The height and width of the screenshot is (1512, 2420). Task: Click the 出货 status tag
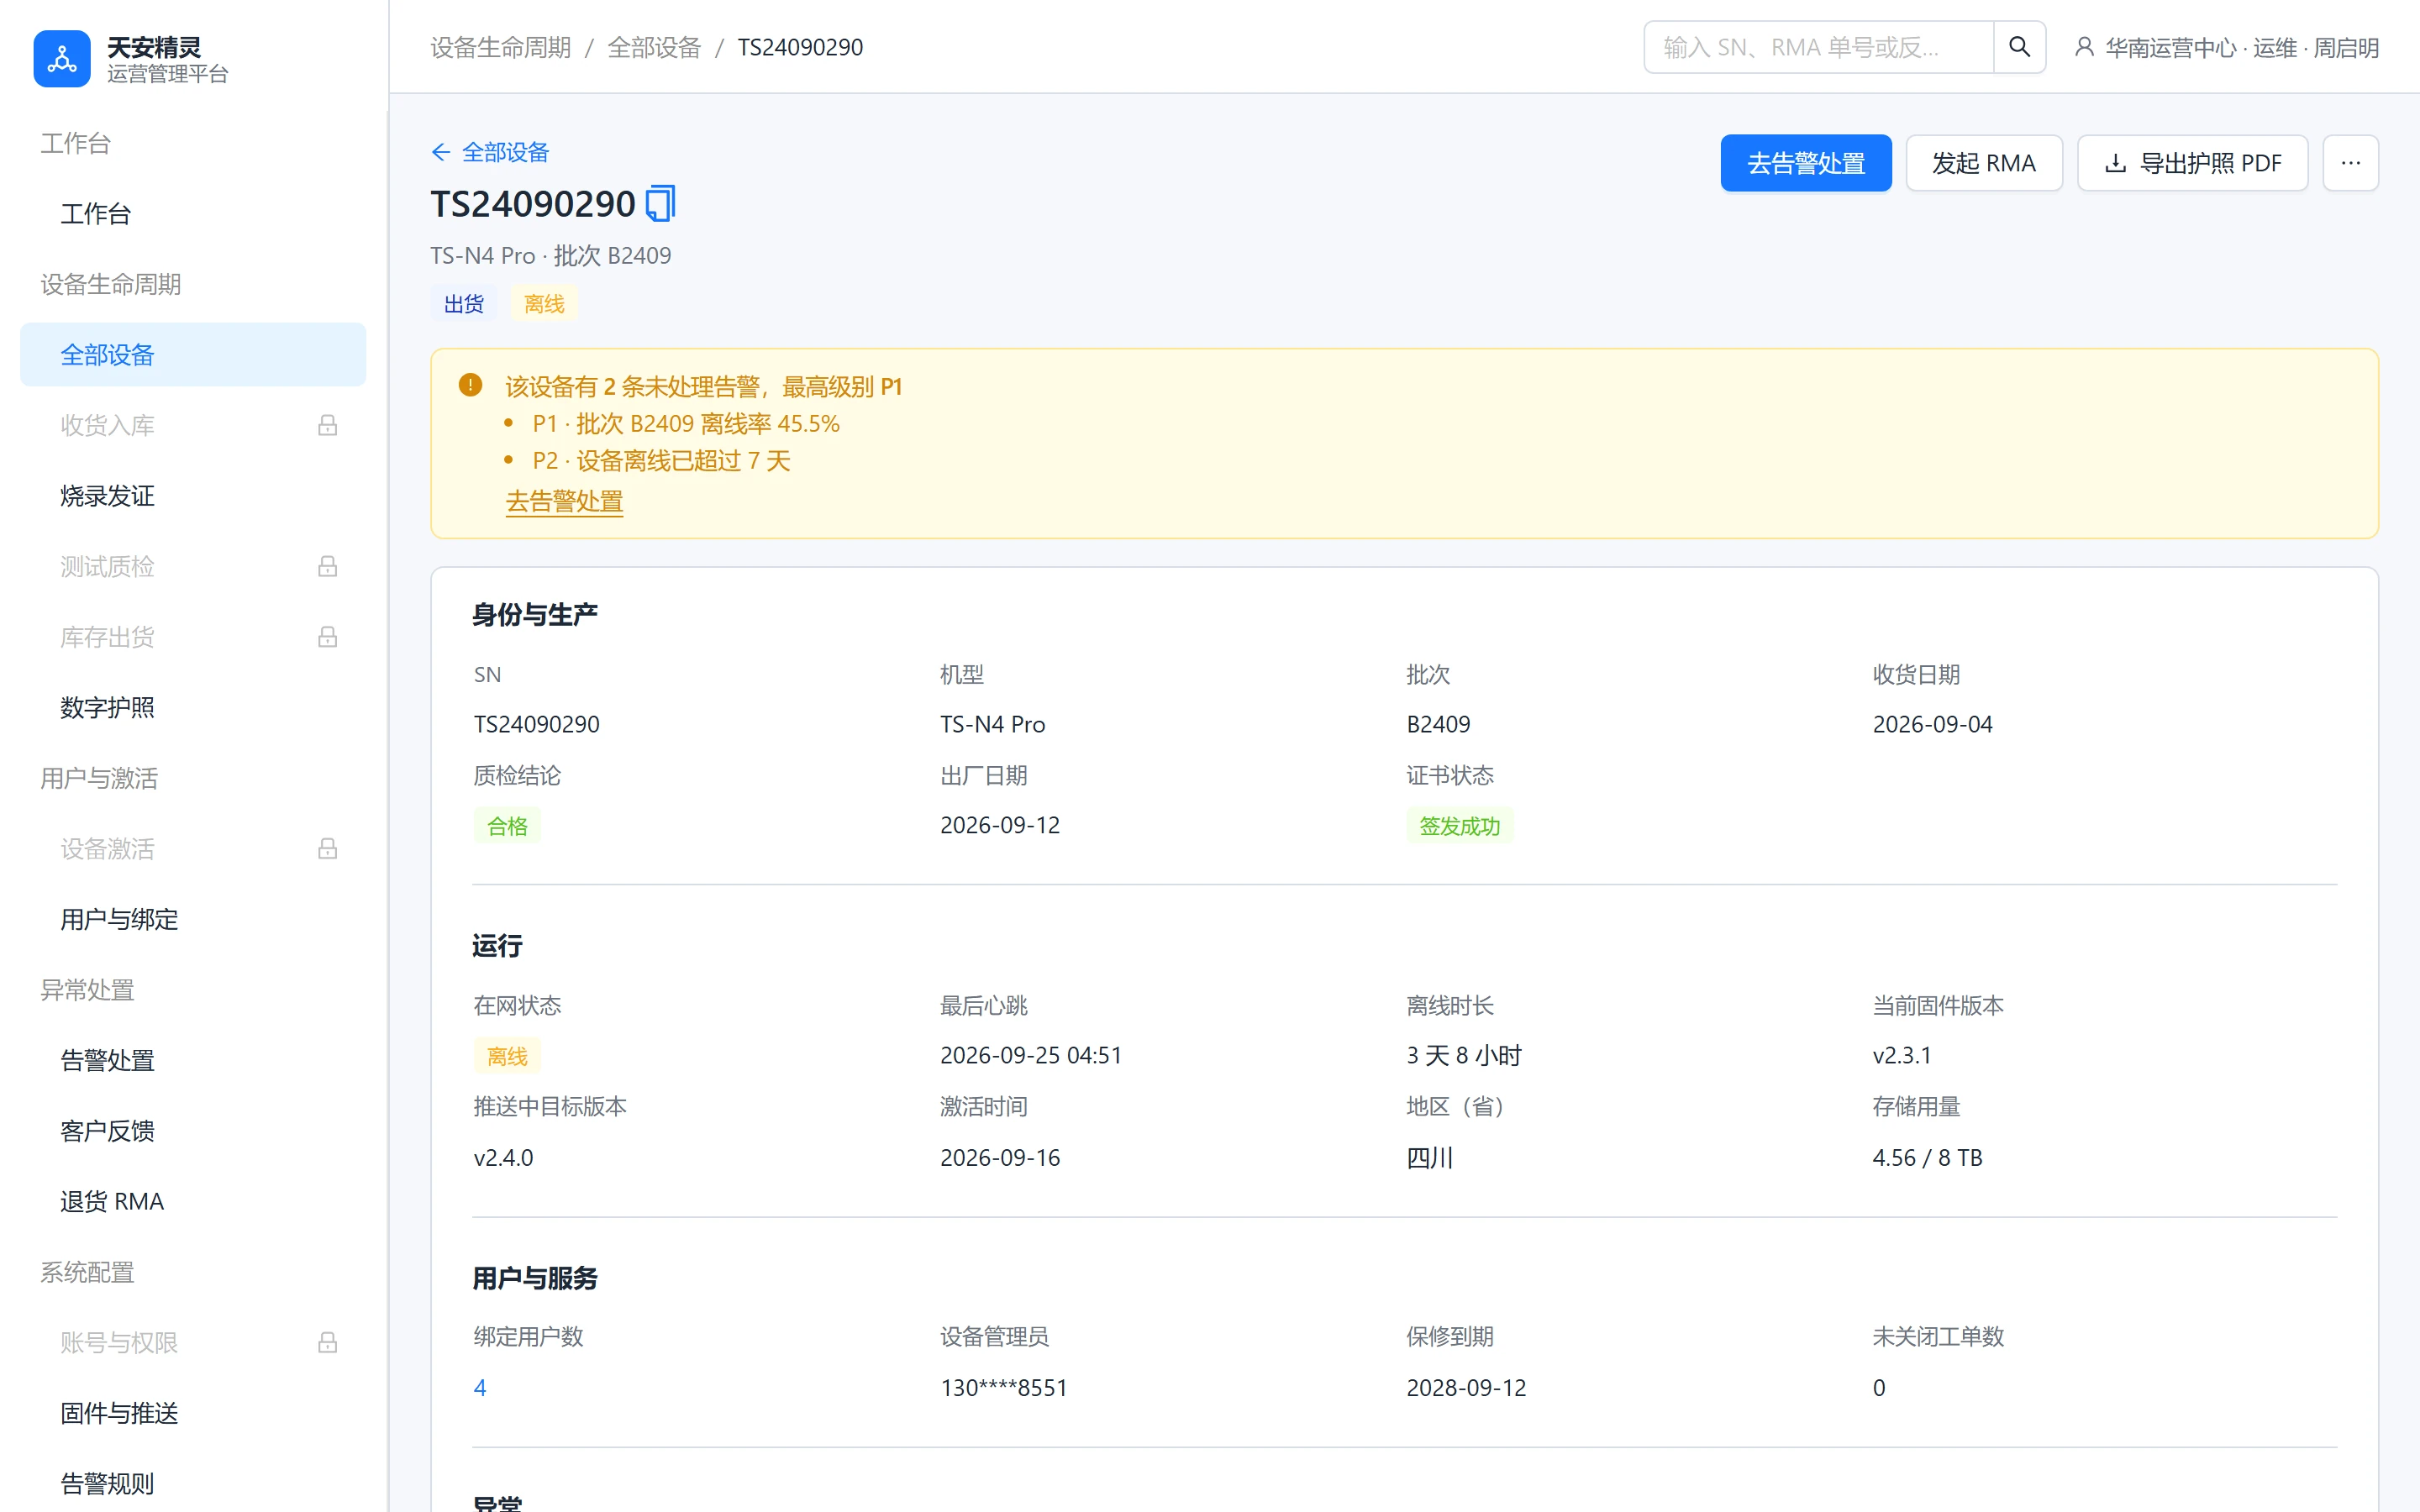(463, 303)
